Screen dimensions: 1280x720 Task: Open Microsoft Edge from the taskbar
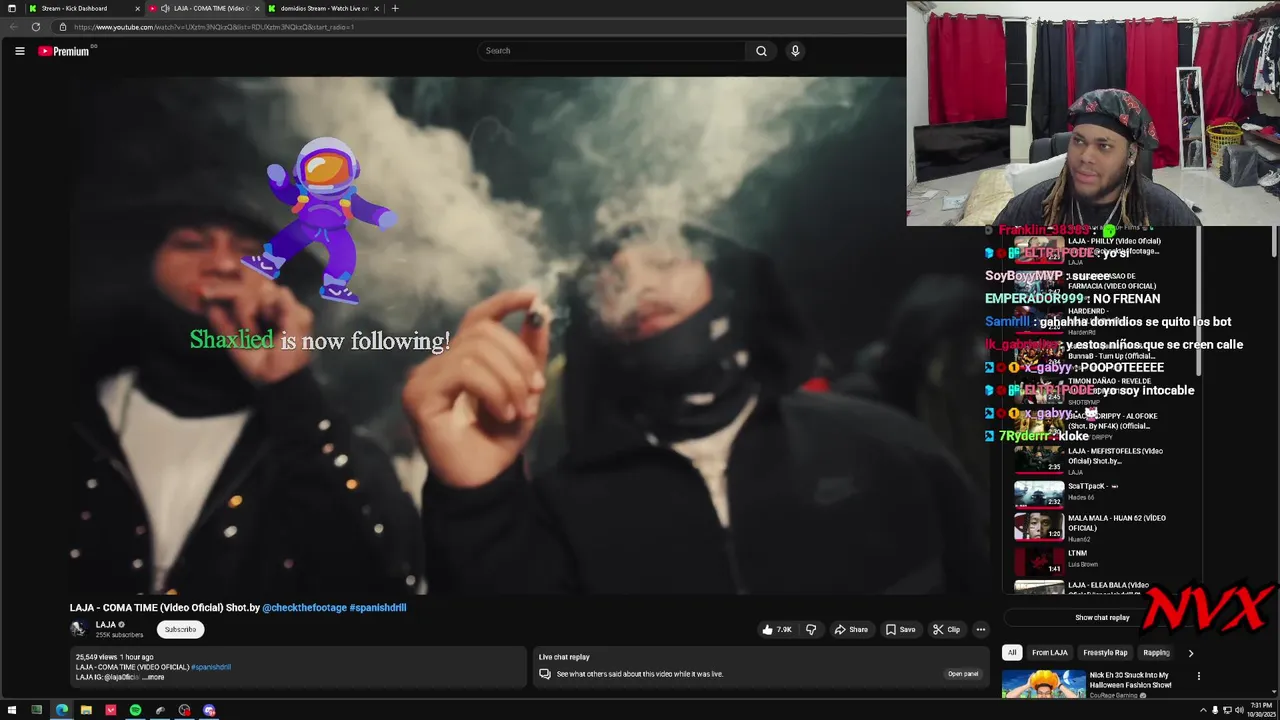pyautogui.click(x=62, y=710)
